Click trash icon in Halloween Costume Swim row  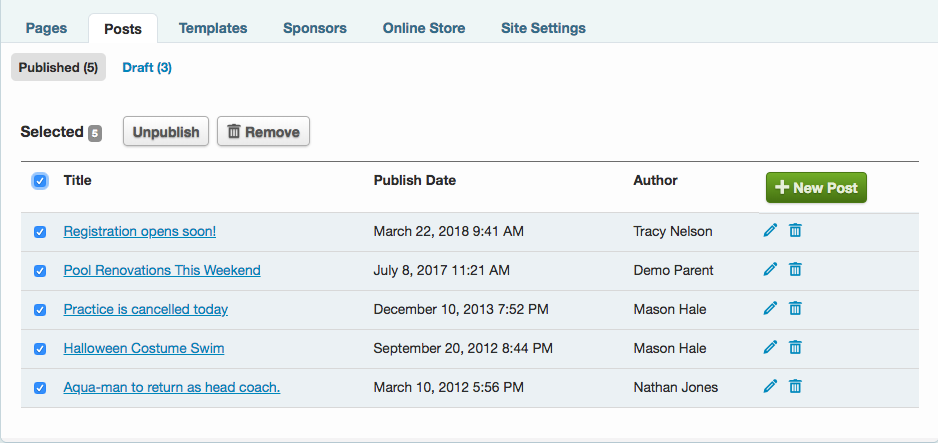pyautogui.click(x=795, y=348)
